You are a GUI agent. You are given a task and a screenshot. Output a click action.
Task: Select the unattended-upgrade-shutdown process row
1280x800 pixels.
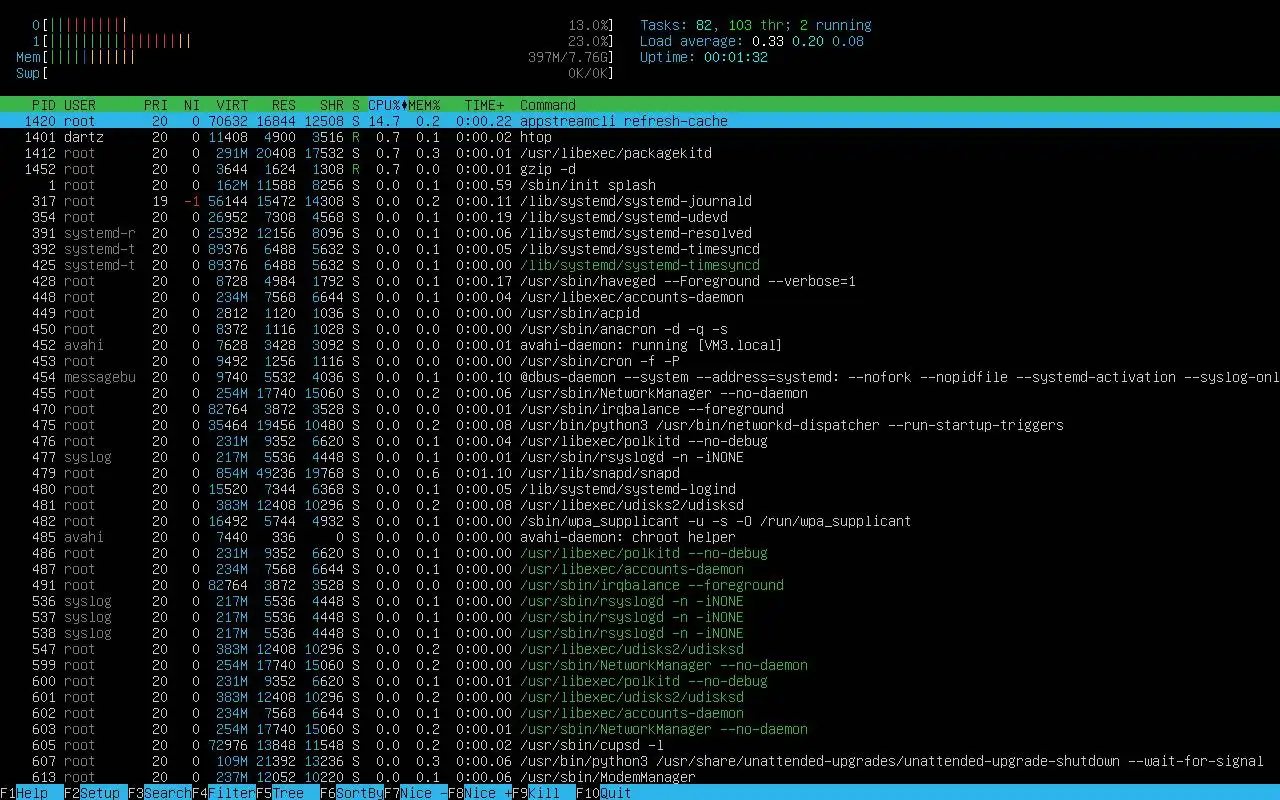click(640, 761)
